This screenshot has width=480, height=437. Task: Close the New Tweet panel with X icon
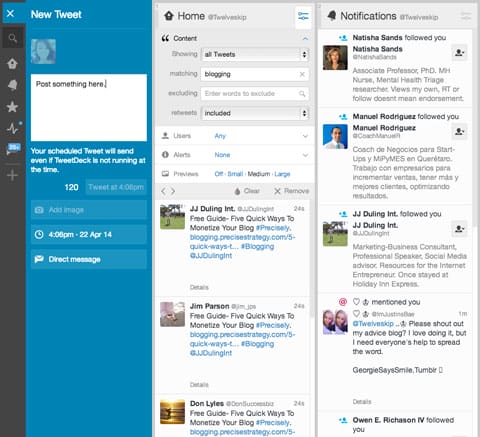click(10, 14)
